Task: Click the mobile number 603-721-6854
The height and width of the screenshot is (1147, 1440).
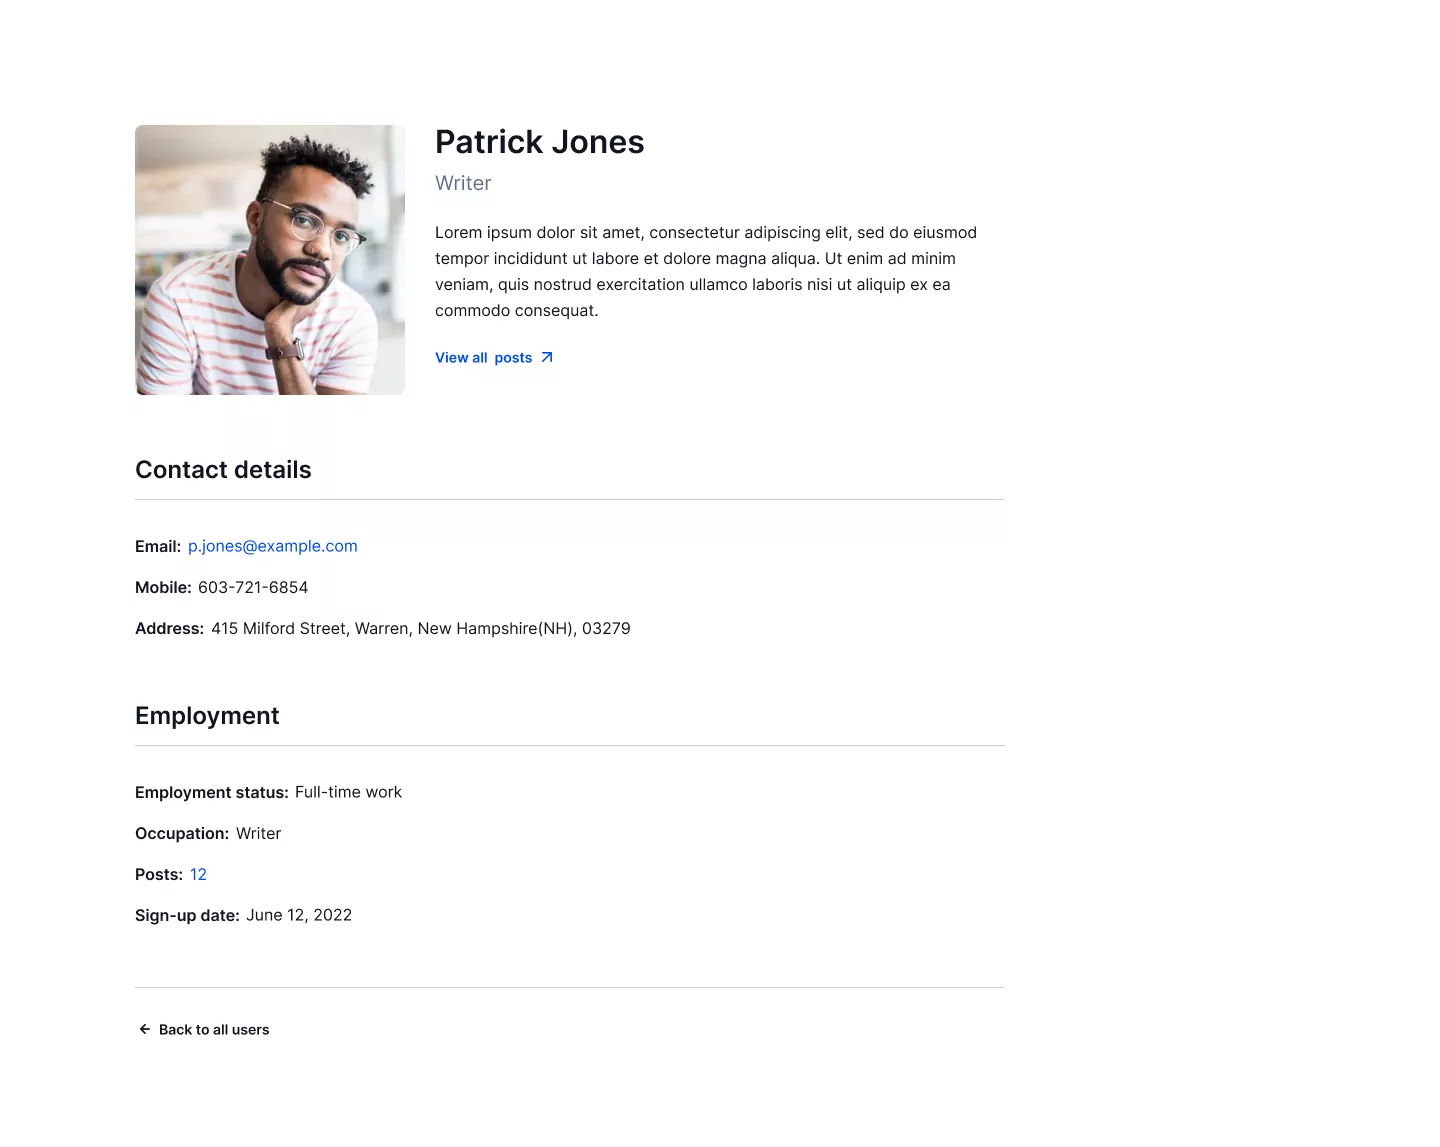Action: (253, 587)
